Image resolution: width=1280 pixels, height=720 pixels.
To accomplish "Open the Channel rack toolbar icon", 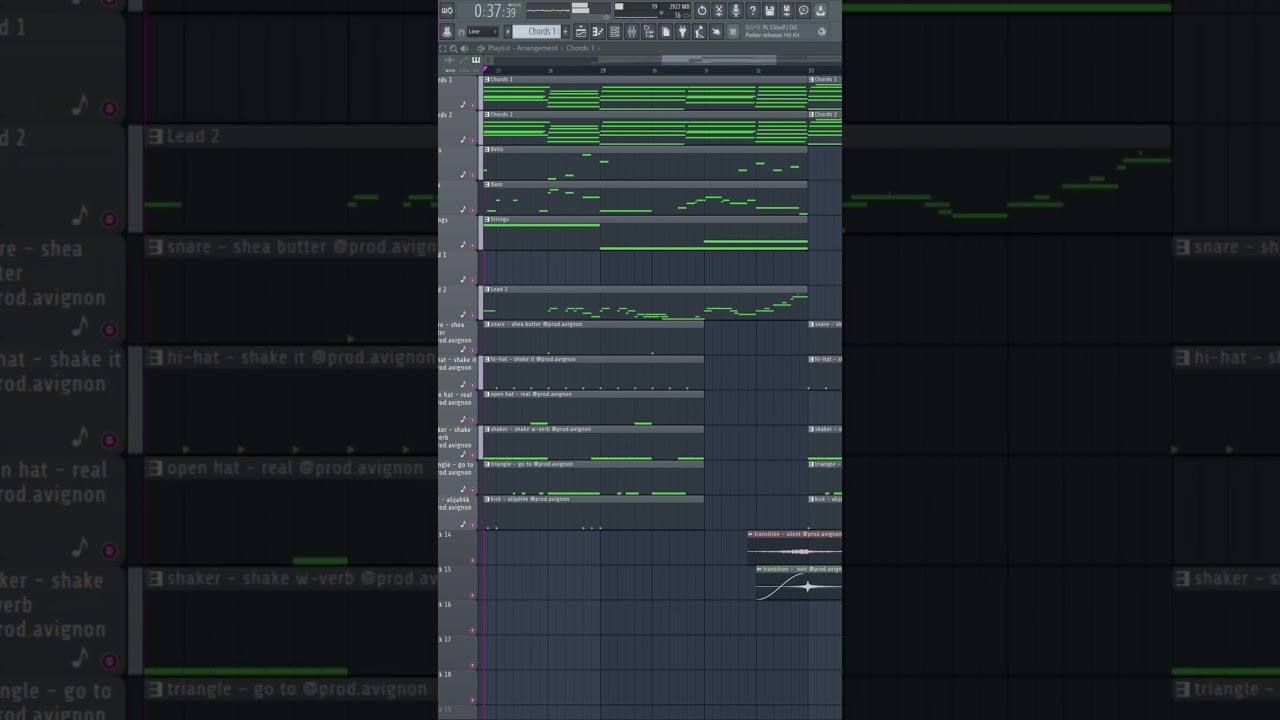I will (615, 32).
